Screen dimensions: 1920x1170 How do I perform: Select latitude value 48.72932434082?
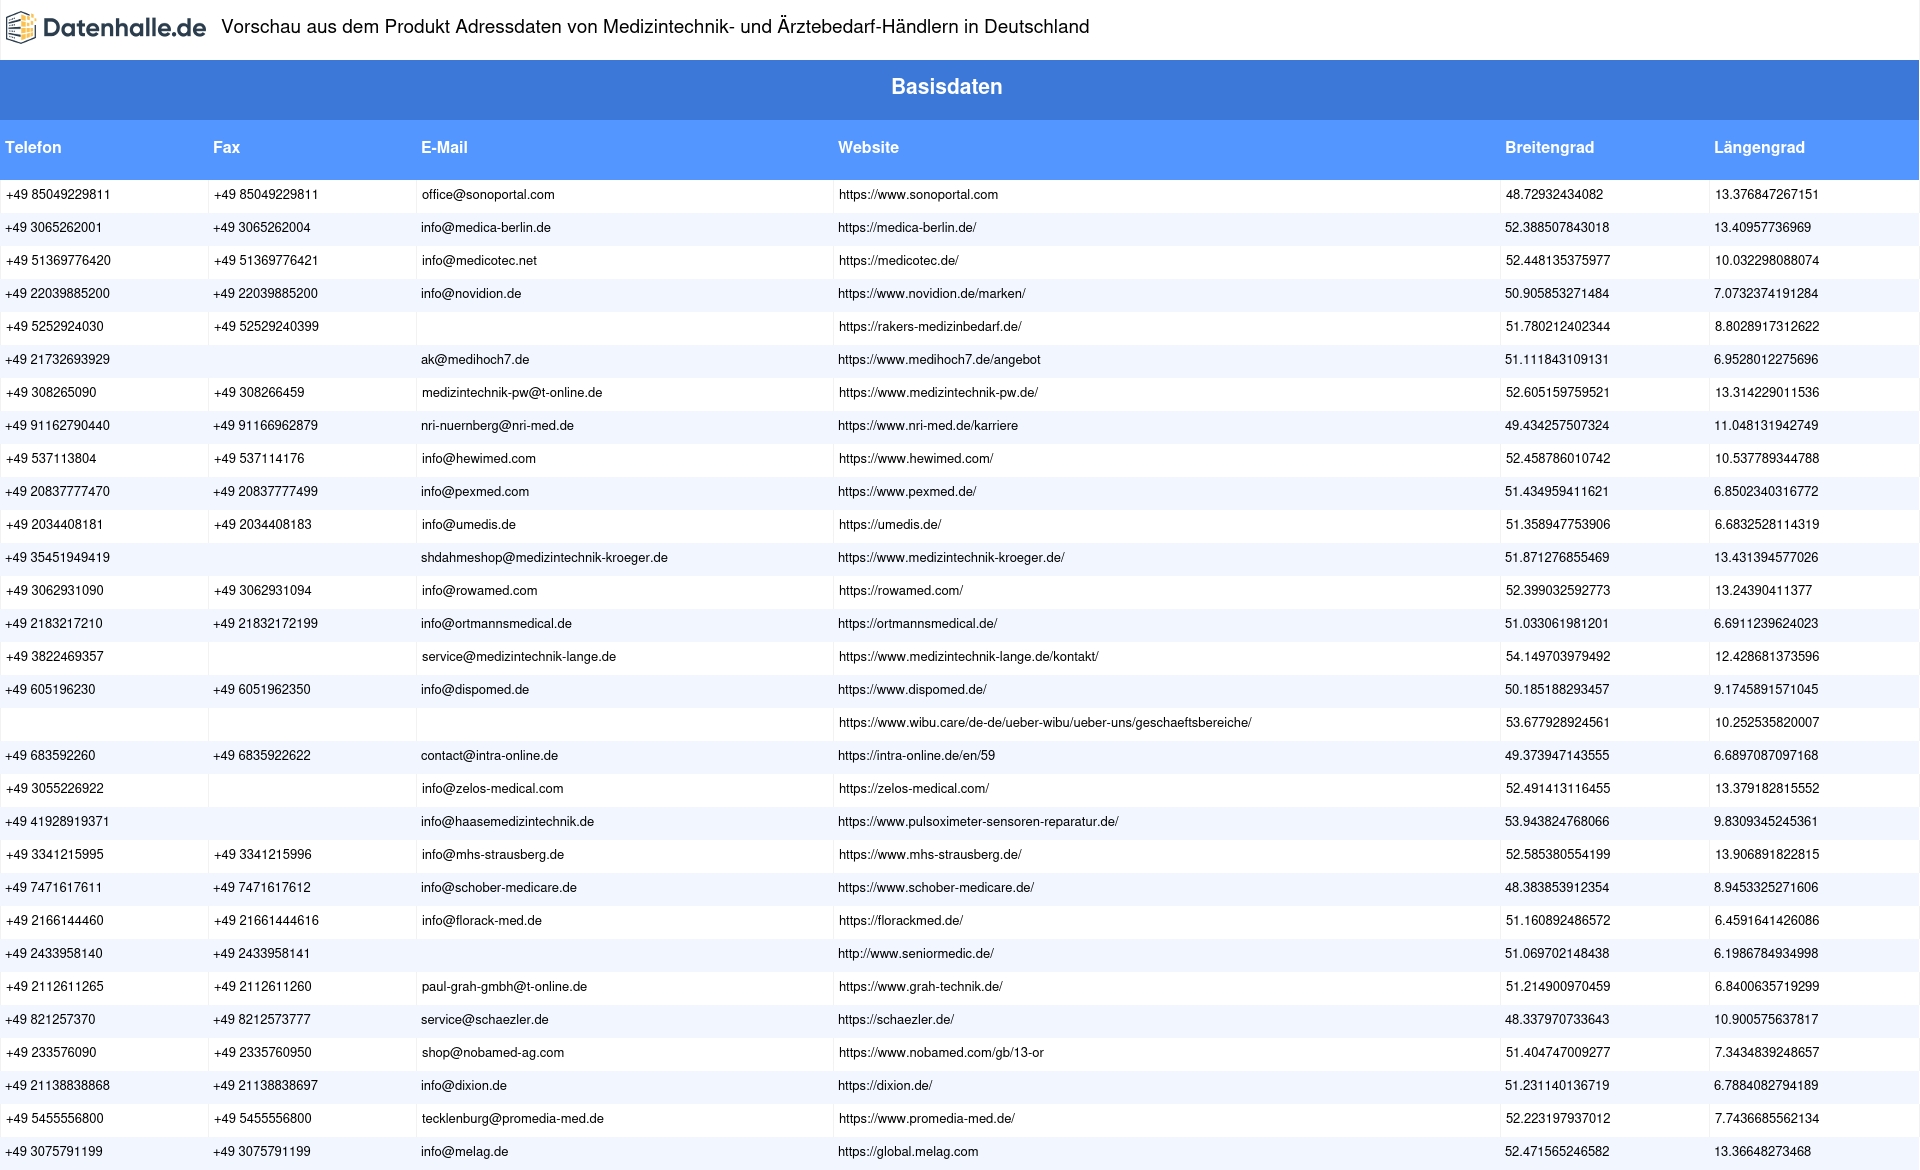(1554, 195)
